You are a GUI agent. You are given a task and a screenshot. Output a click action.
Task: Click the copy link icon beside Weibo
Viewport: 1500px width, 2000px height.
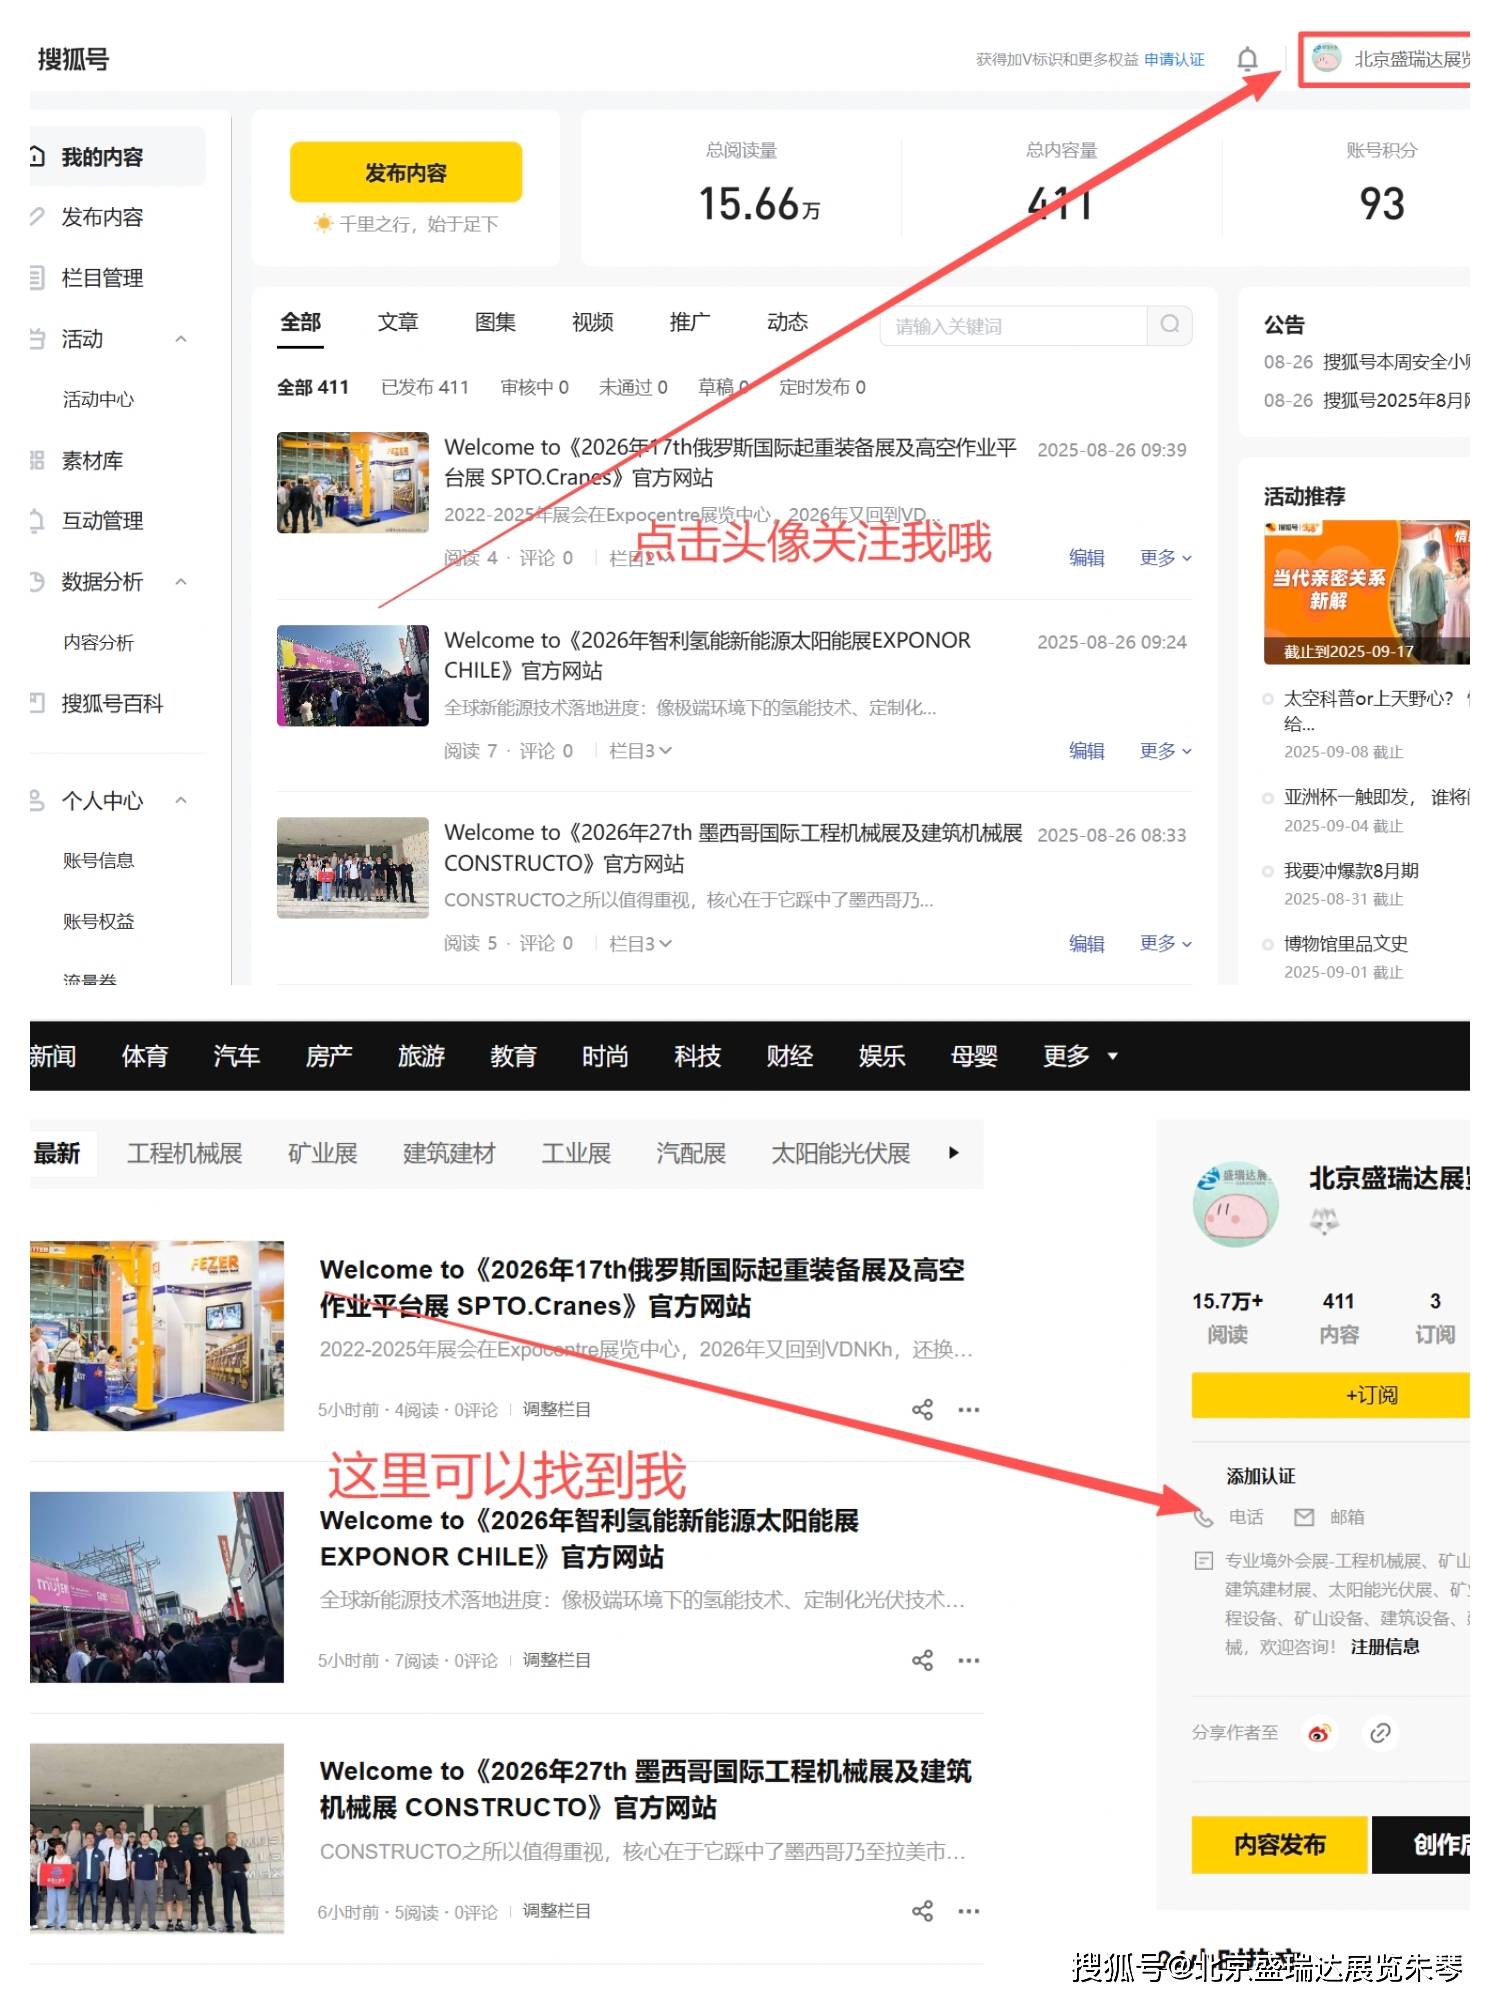[x=1380, y=1733]
